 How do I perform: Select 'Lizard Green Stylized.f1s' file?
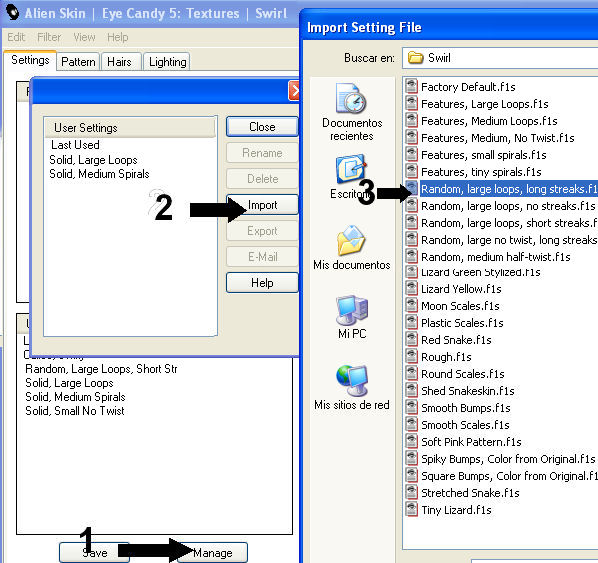click(x=481, y=272)
